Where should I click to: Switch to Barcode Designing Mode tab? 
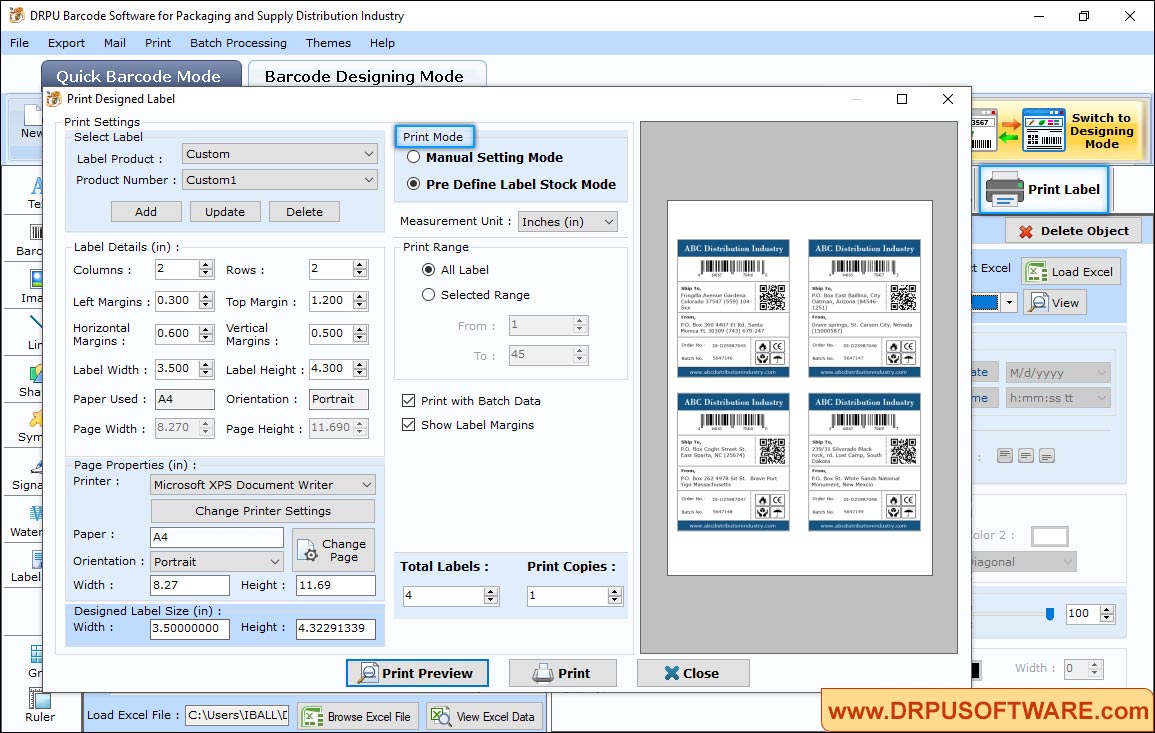click(x=366, y=76)
